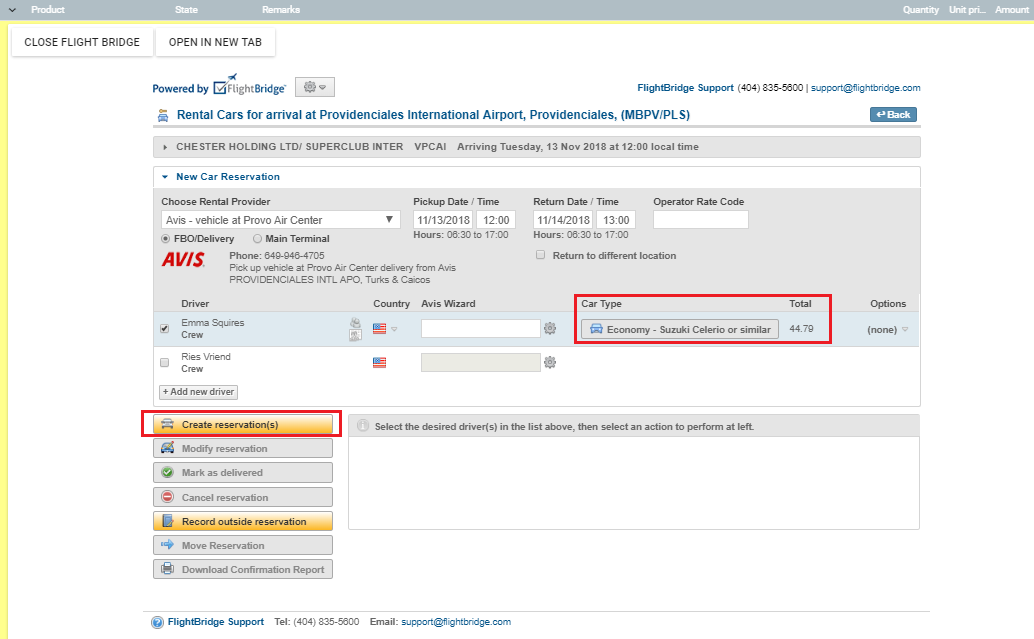Choose Cancel reservation
The image size is (1034, 639).
pyautogui.click(x=243, y=497)
